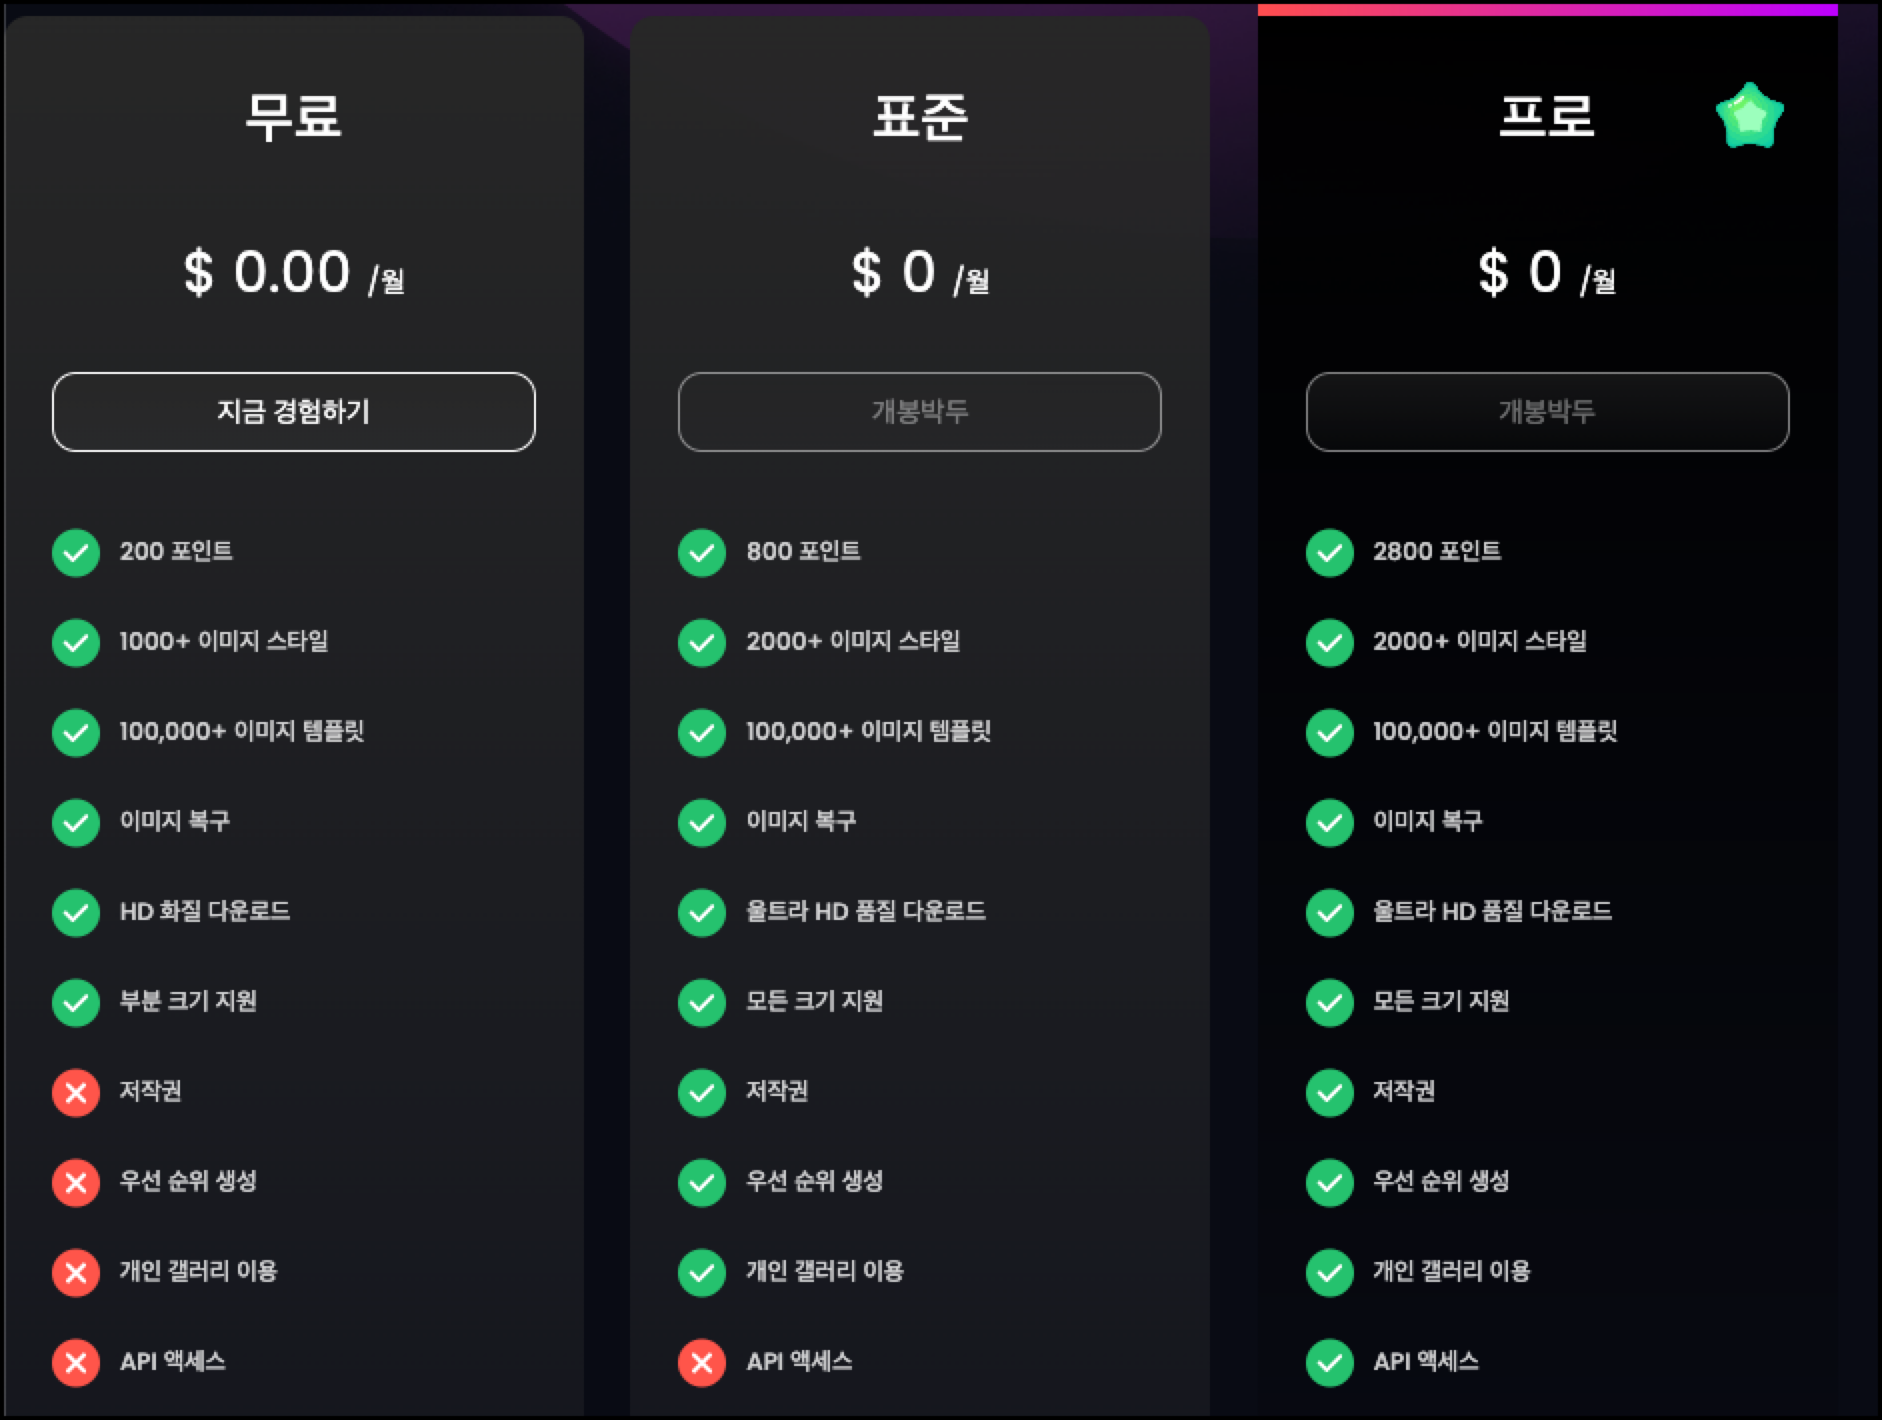Click the check icon beside 저작권 in 표준 plan
The image size is (1882, 1420).
[x=701, y=1093]
